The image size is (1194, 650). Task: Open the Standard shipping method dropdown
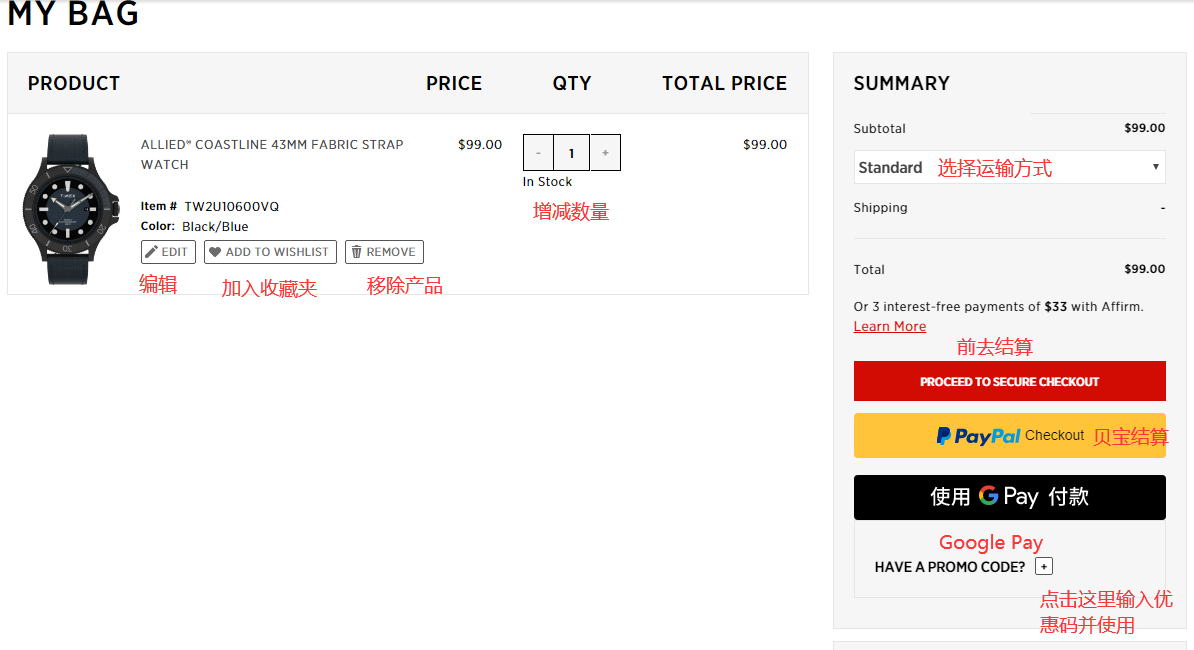[1009, 167]
